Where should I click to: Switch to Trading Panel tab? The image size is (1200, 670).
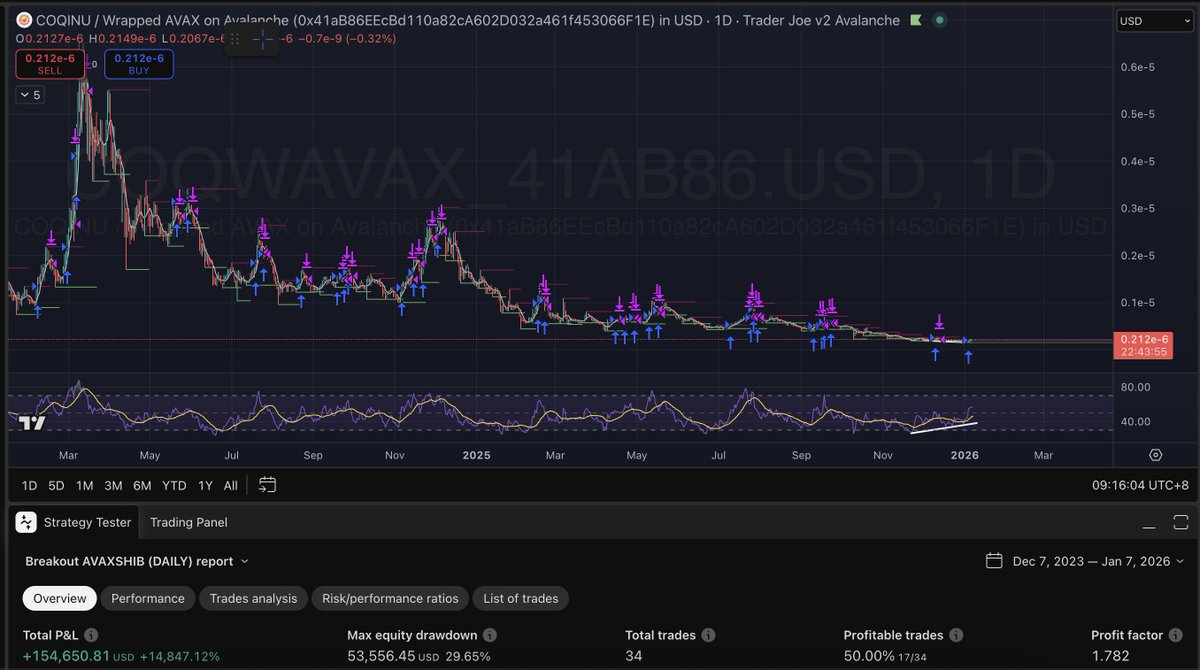click(188, 522)
